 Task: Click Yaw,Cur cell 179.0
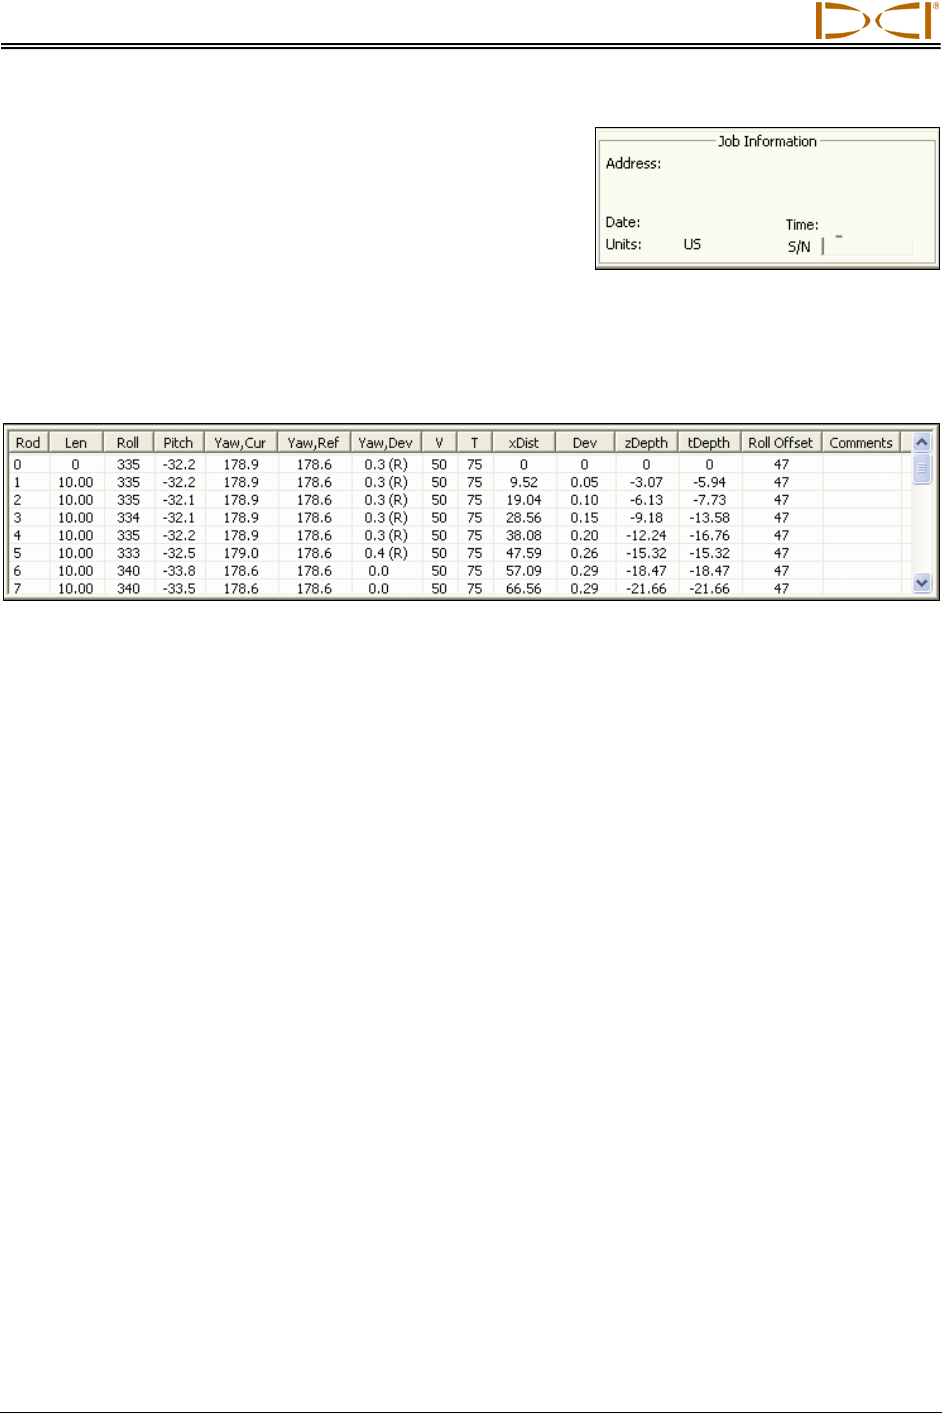click(241, 553)
